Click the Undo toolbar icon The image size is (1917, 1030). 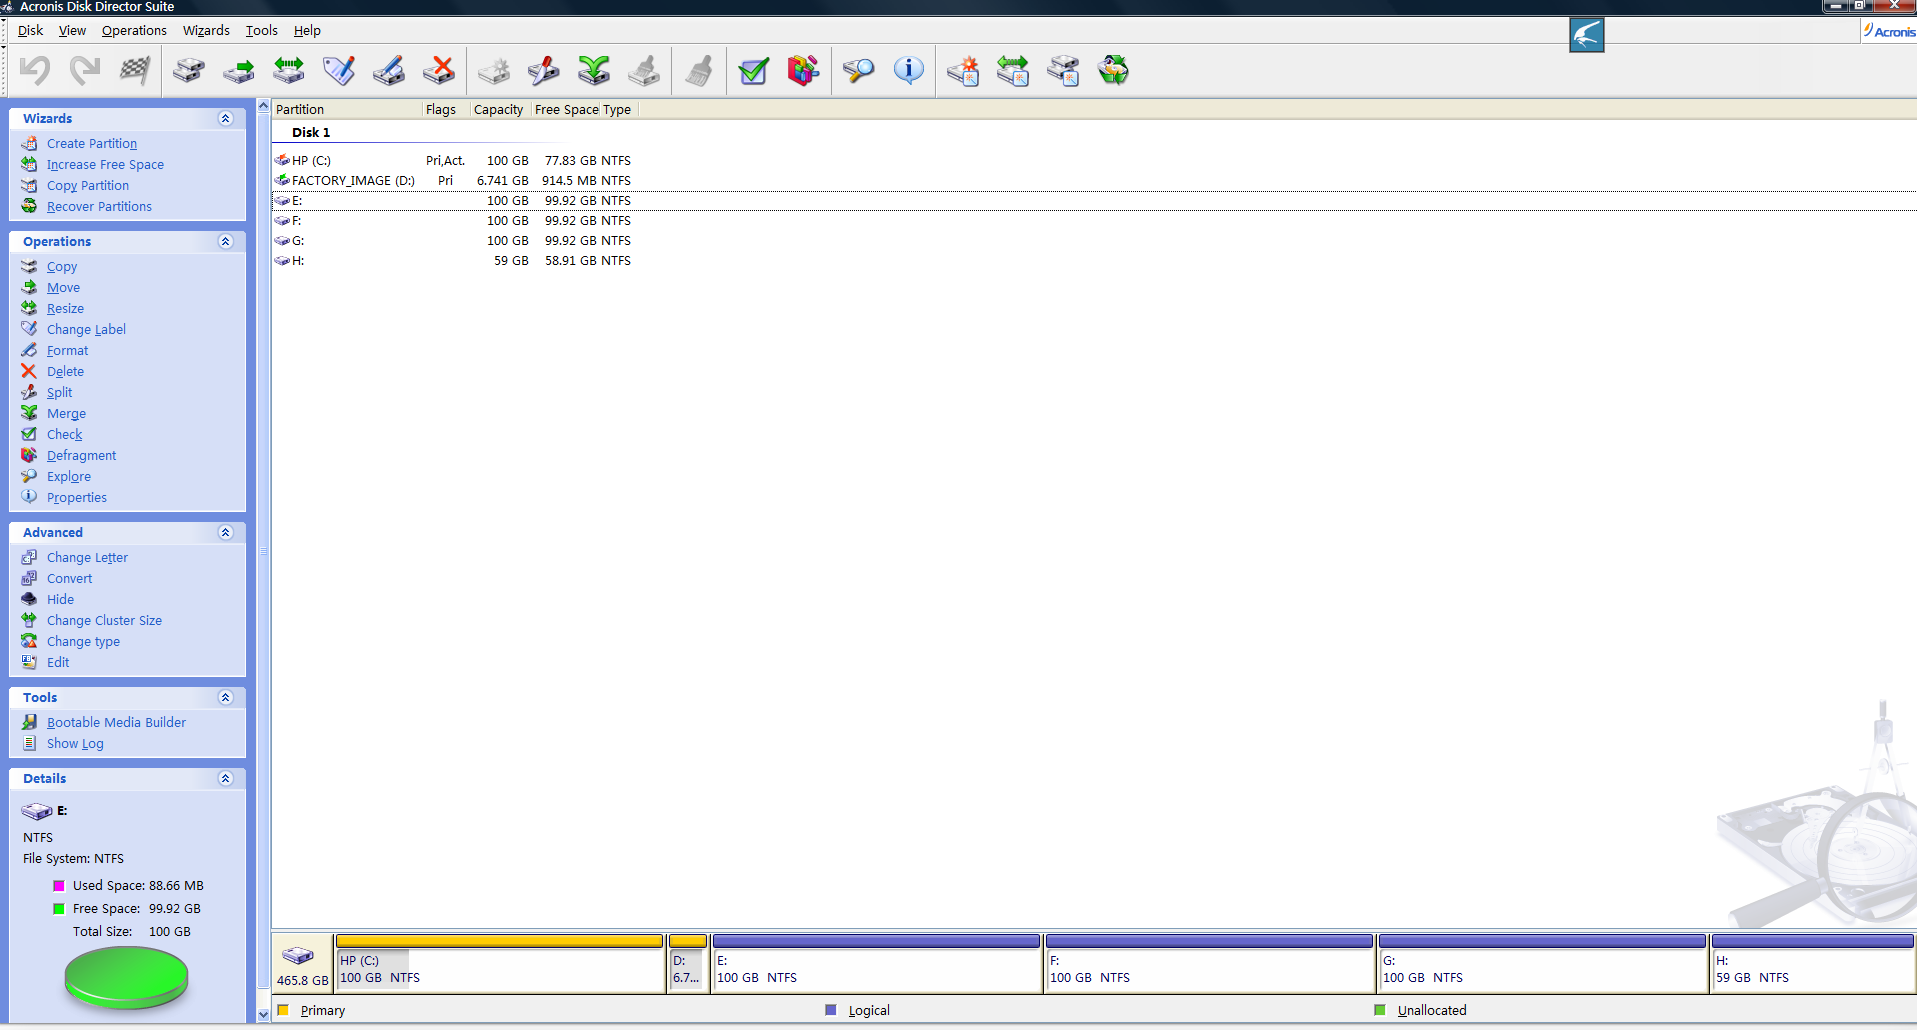36,70
